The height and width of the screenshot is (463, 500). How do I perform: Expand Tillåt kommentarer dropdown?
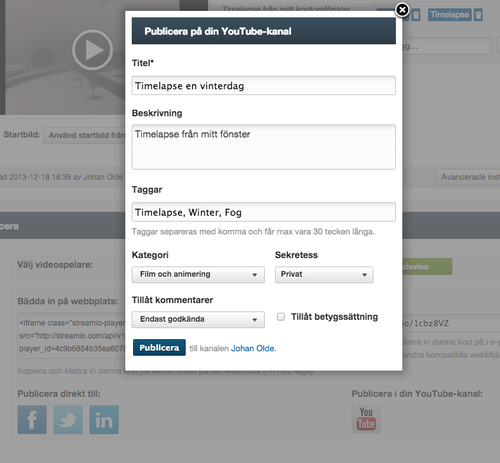[198, 319]
